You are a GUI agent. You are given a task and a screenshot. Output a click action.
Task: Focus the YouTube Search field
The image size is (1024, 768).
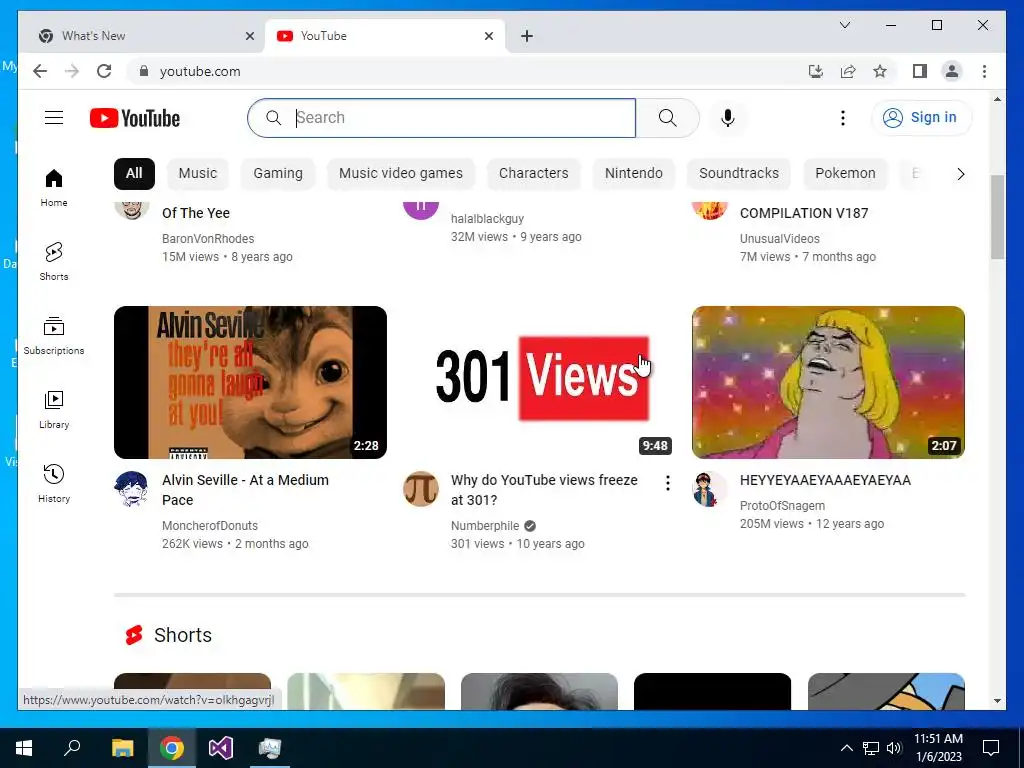(x=441, y=118)
